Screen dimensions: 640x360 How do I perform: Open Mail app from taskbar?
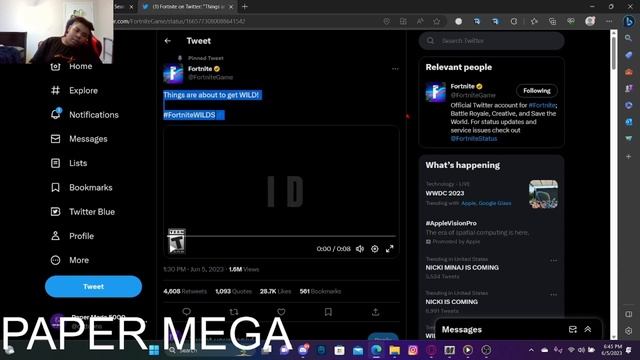tap(358, 350)
